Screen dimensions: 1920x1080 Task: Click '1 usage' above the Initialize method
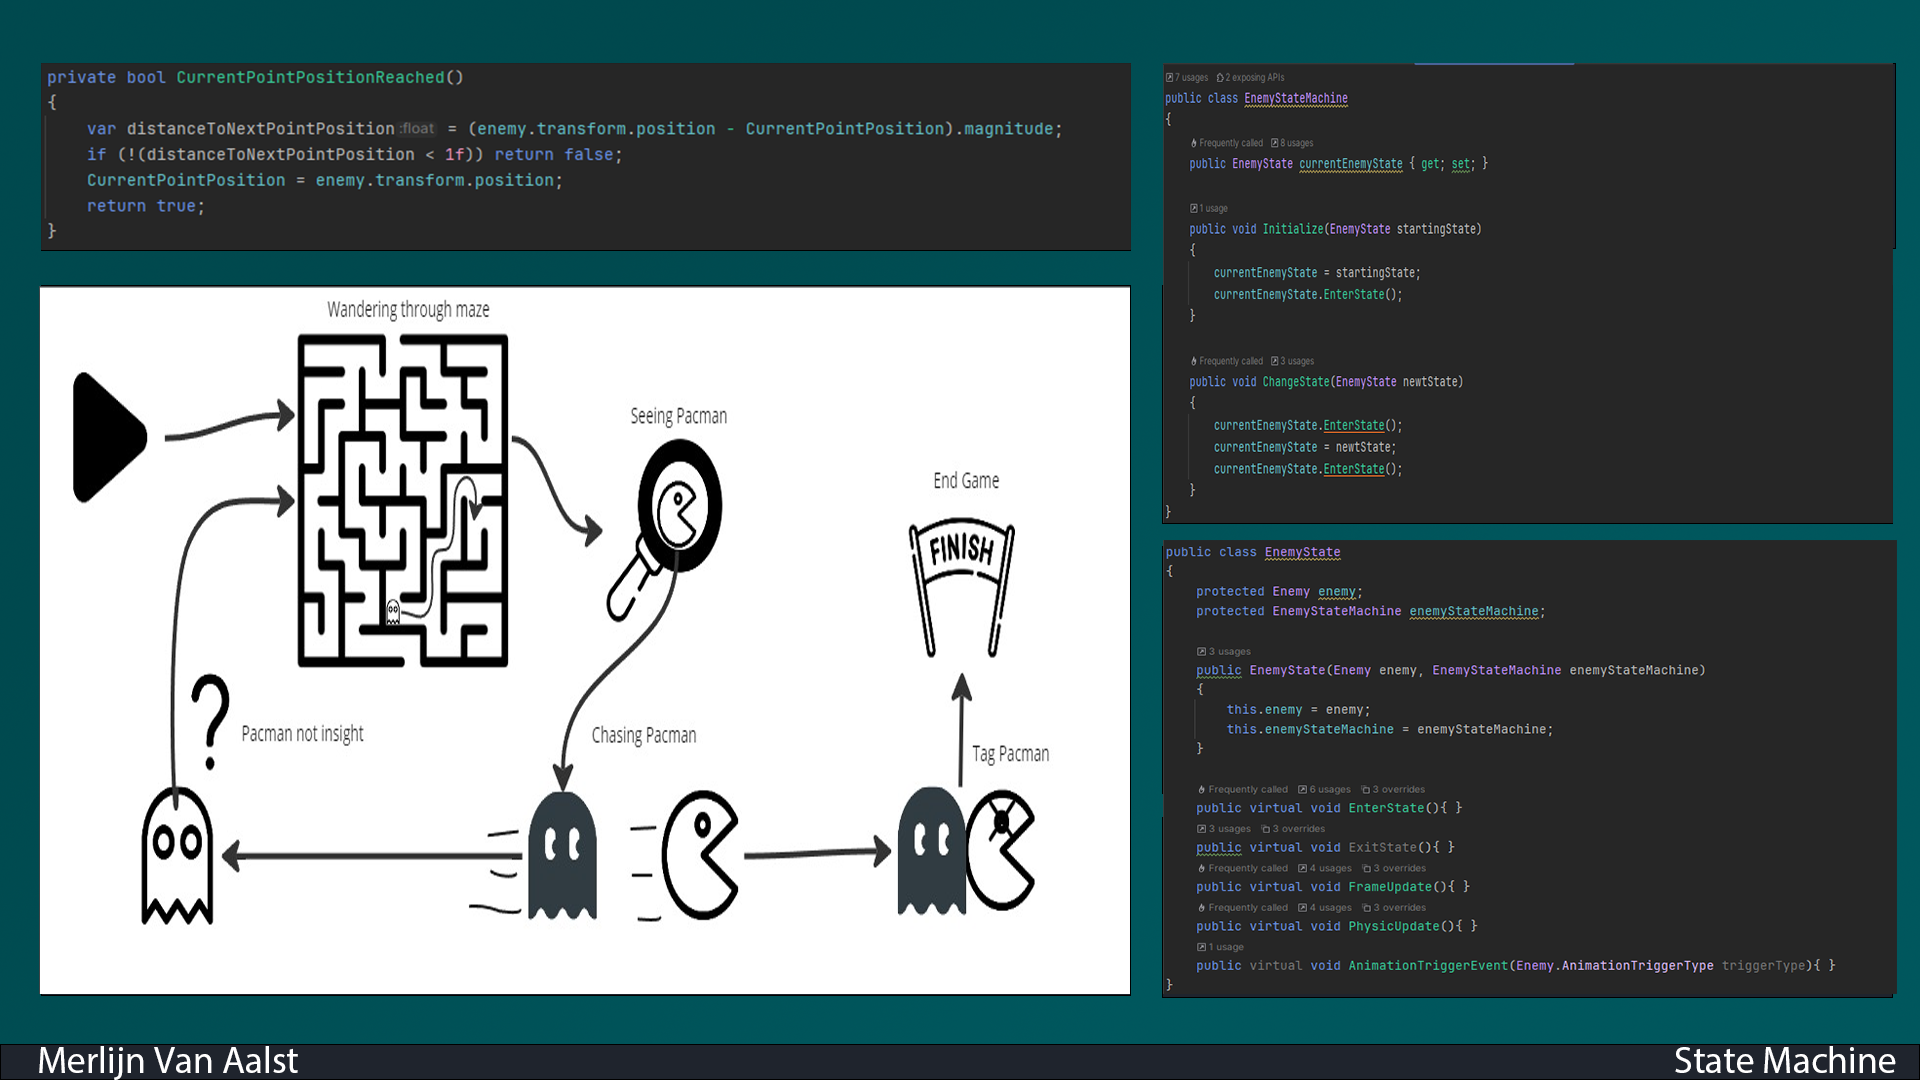click(1209, 208)
